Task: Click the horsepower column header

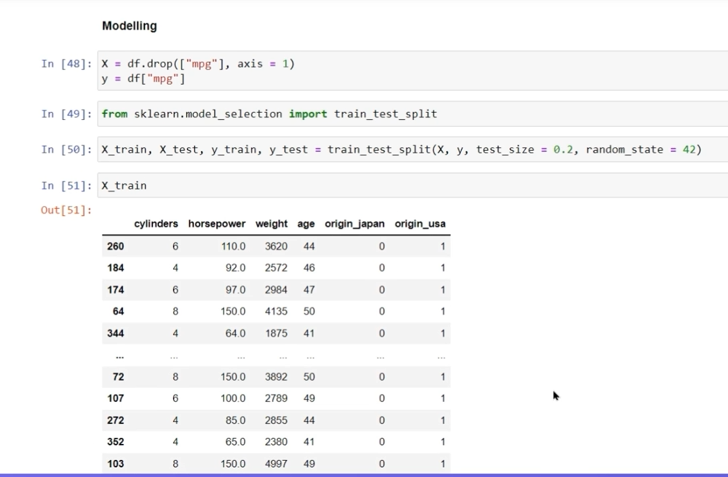Action: pyautogui.click(x=217, y=224)
